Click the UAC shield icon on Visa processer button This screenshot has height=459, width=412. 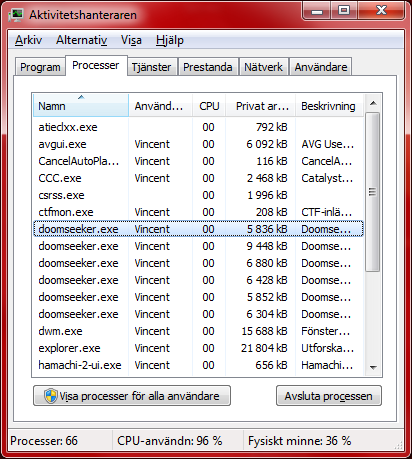(x=51, y=396)
